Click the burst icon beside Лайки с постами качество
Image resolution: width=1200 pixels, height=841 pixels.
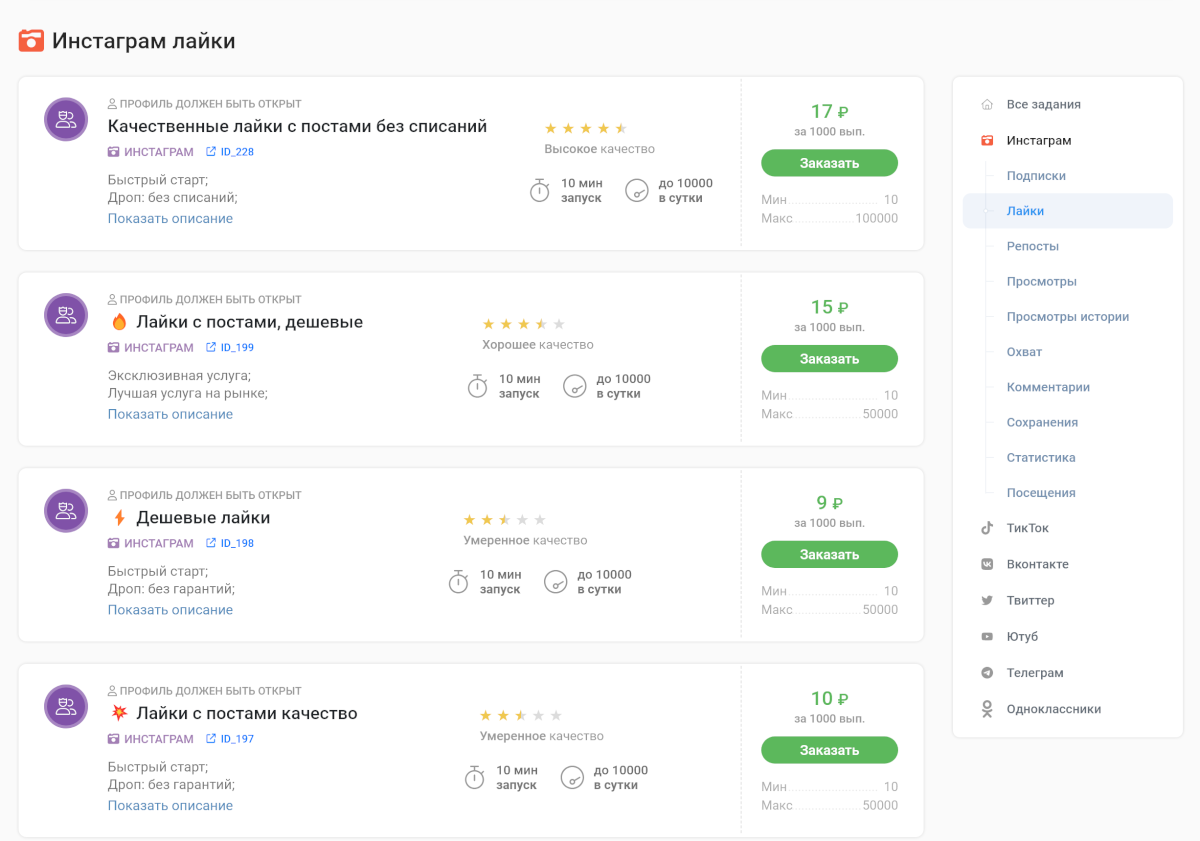tap(120, 713)
